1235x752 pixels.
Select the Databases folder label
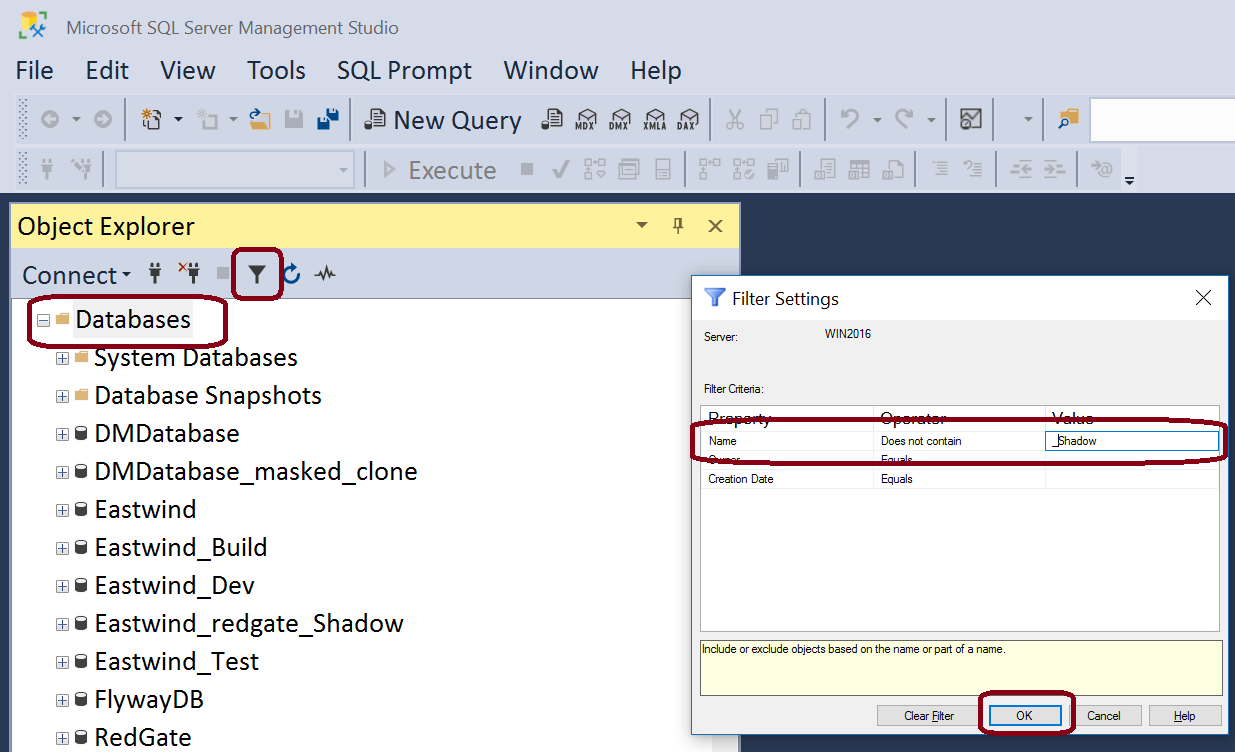[x=133, y=320]
